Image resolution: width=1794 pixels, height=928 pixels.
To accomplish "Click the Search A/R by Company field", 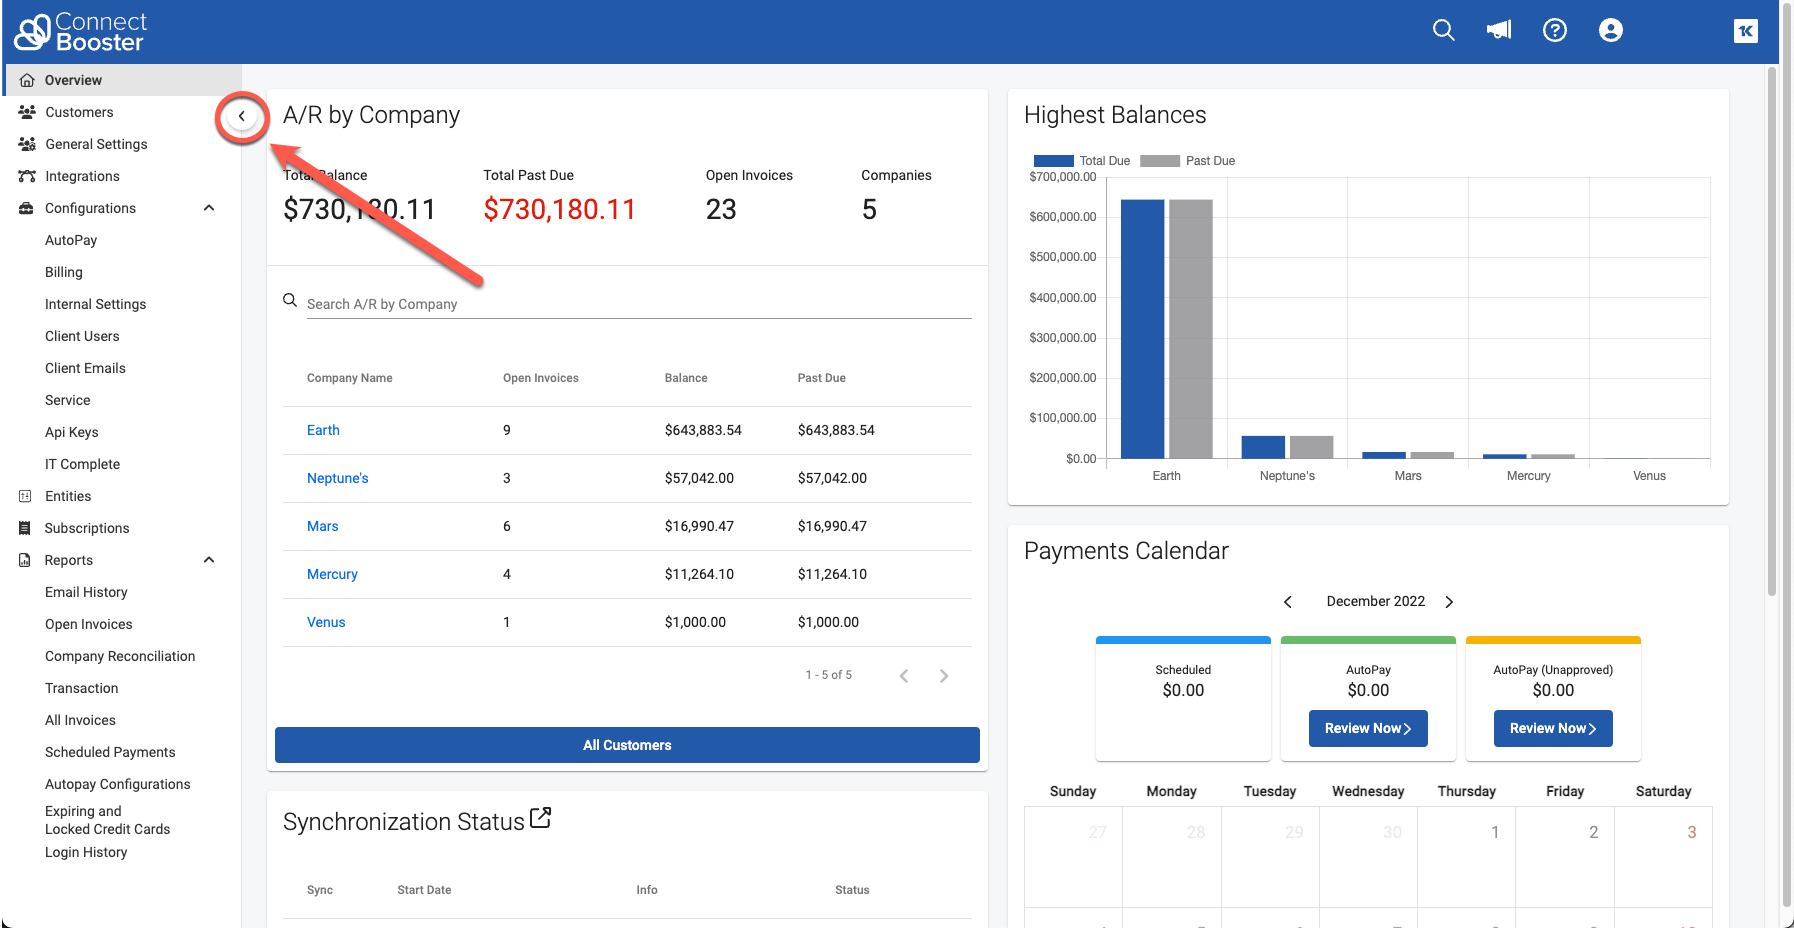I will 637,304.
